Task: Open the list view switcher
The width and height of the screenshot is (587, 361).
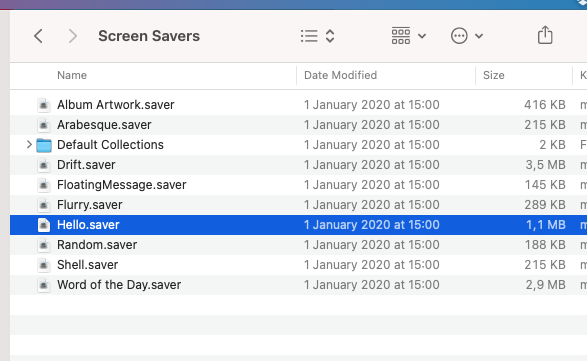Action: click(317, 36)
